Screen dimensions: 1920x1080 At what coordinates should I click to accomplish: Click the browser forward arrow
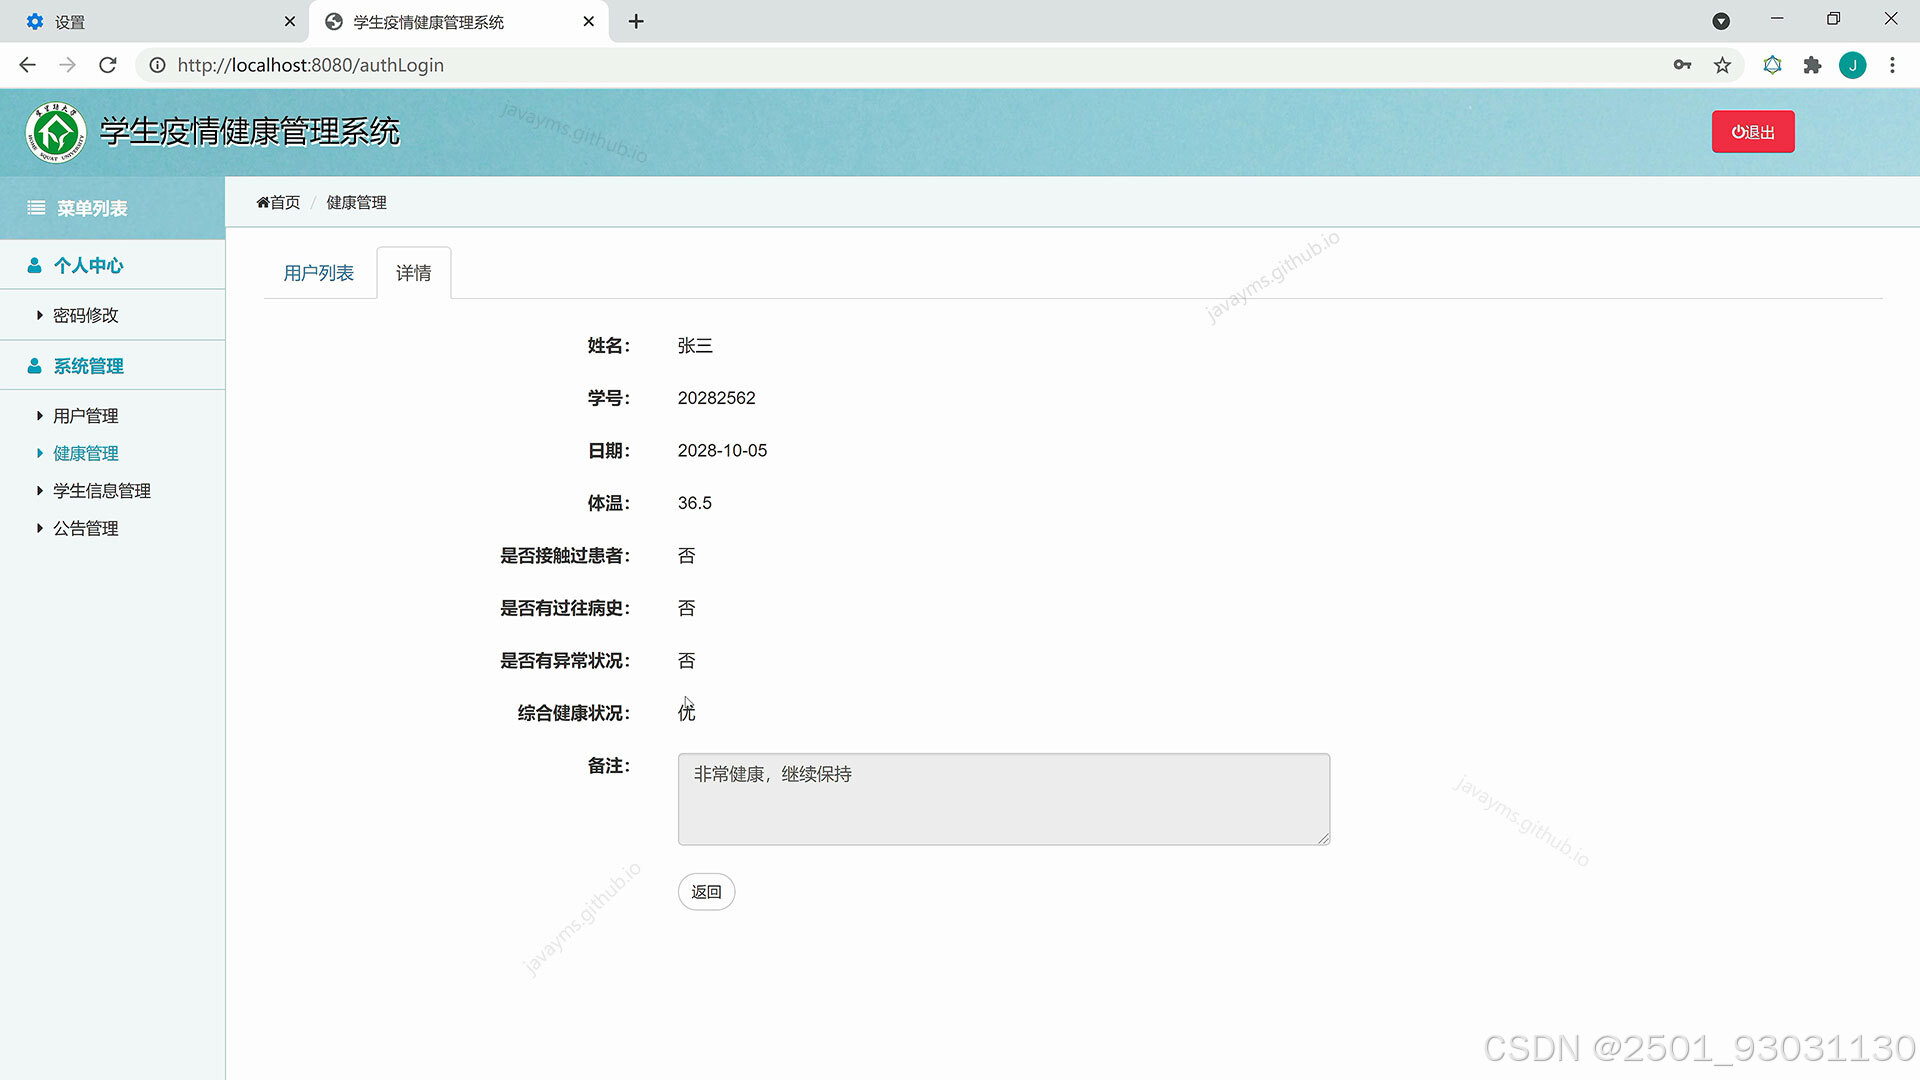tap(67, 65)
